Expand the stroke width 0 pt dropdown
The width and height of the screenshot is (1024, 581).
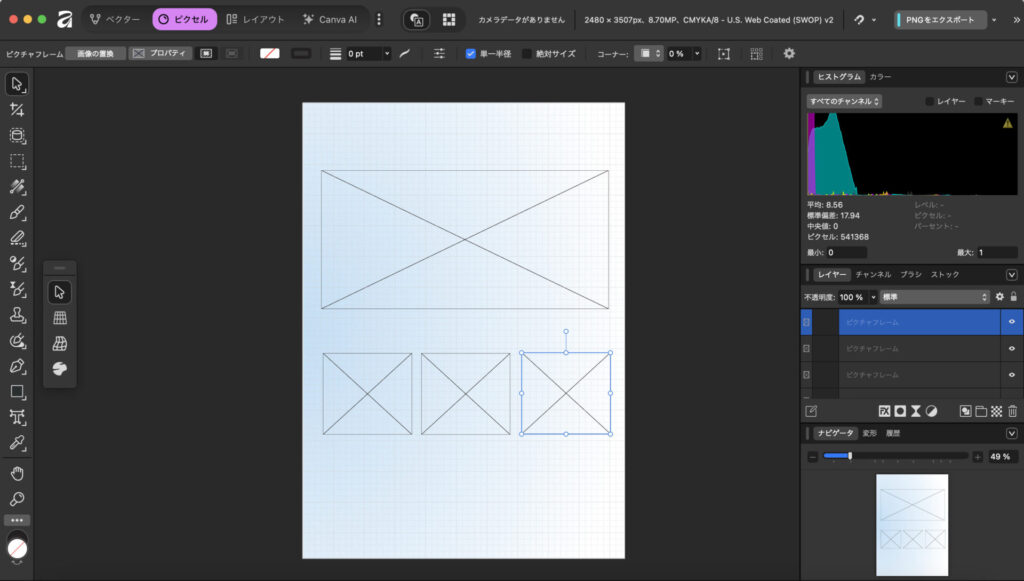click(386, 54)
